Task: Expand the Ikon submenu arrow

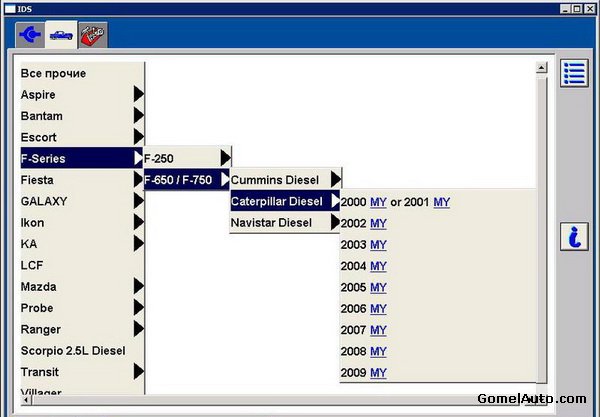Action: click(139, 222)
